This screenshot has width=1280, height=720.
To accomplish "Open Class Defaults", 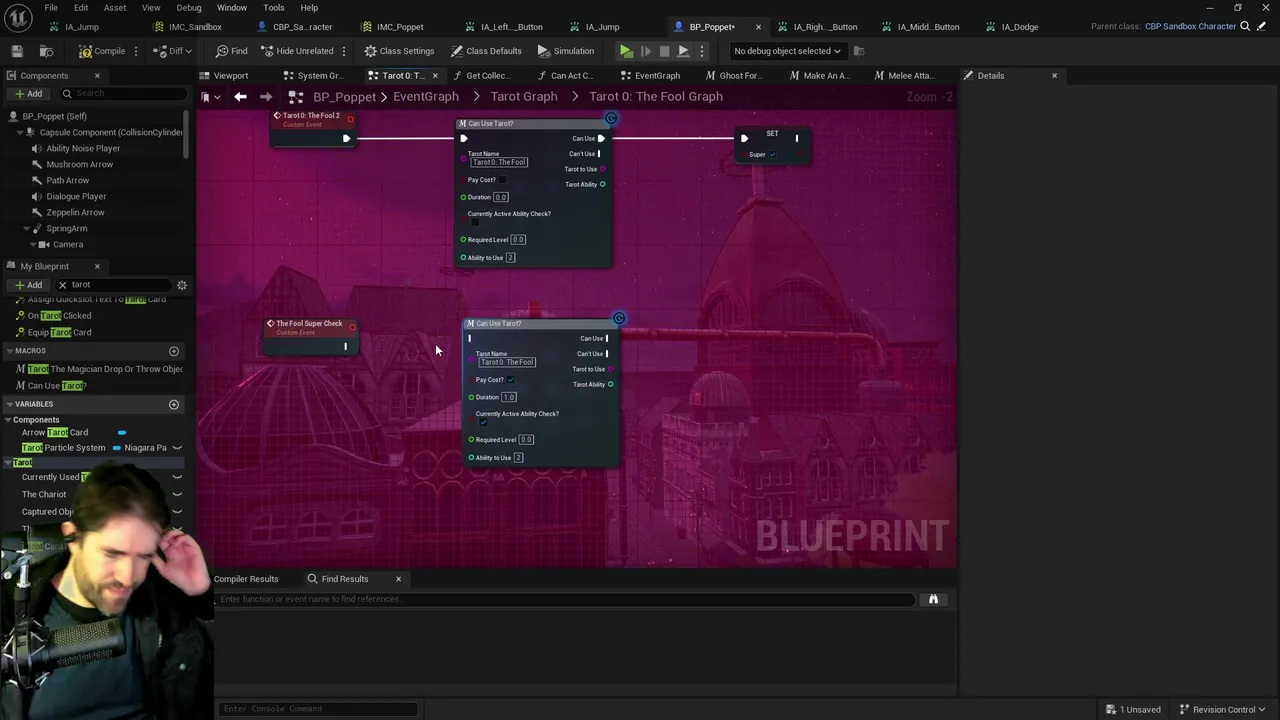I will 486,51.
